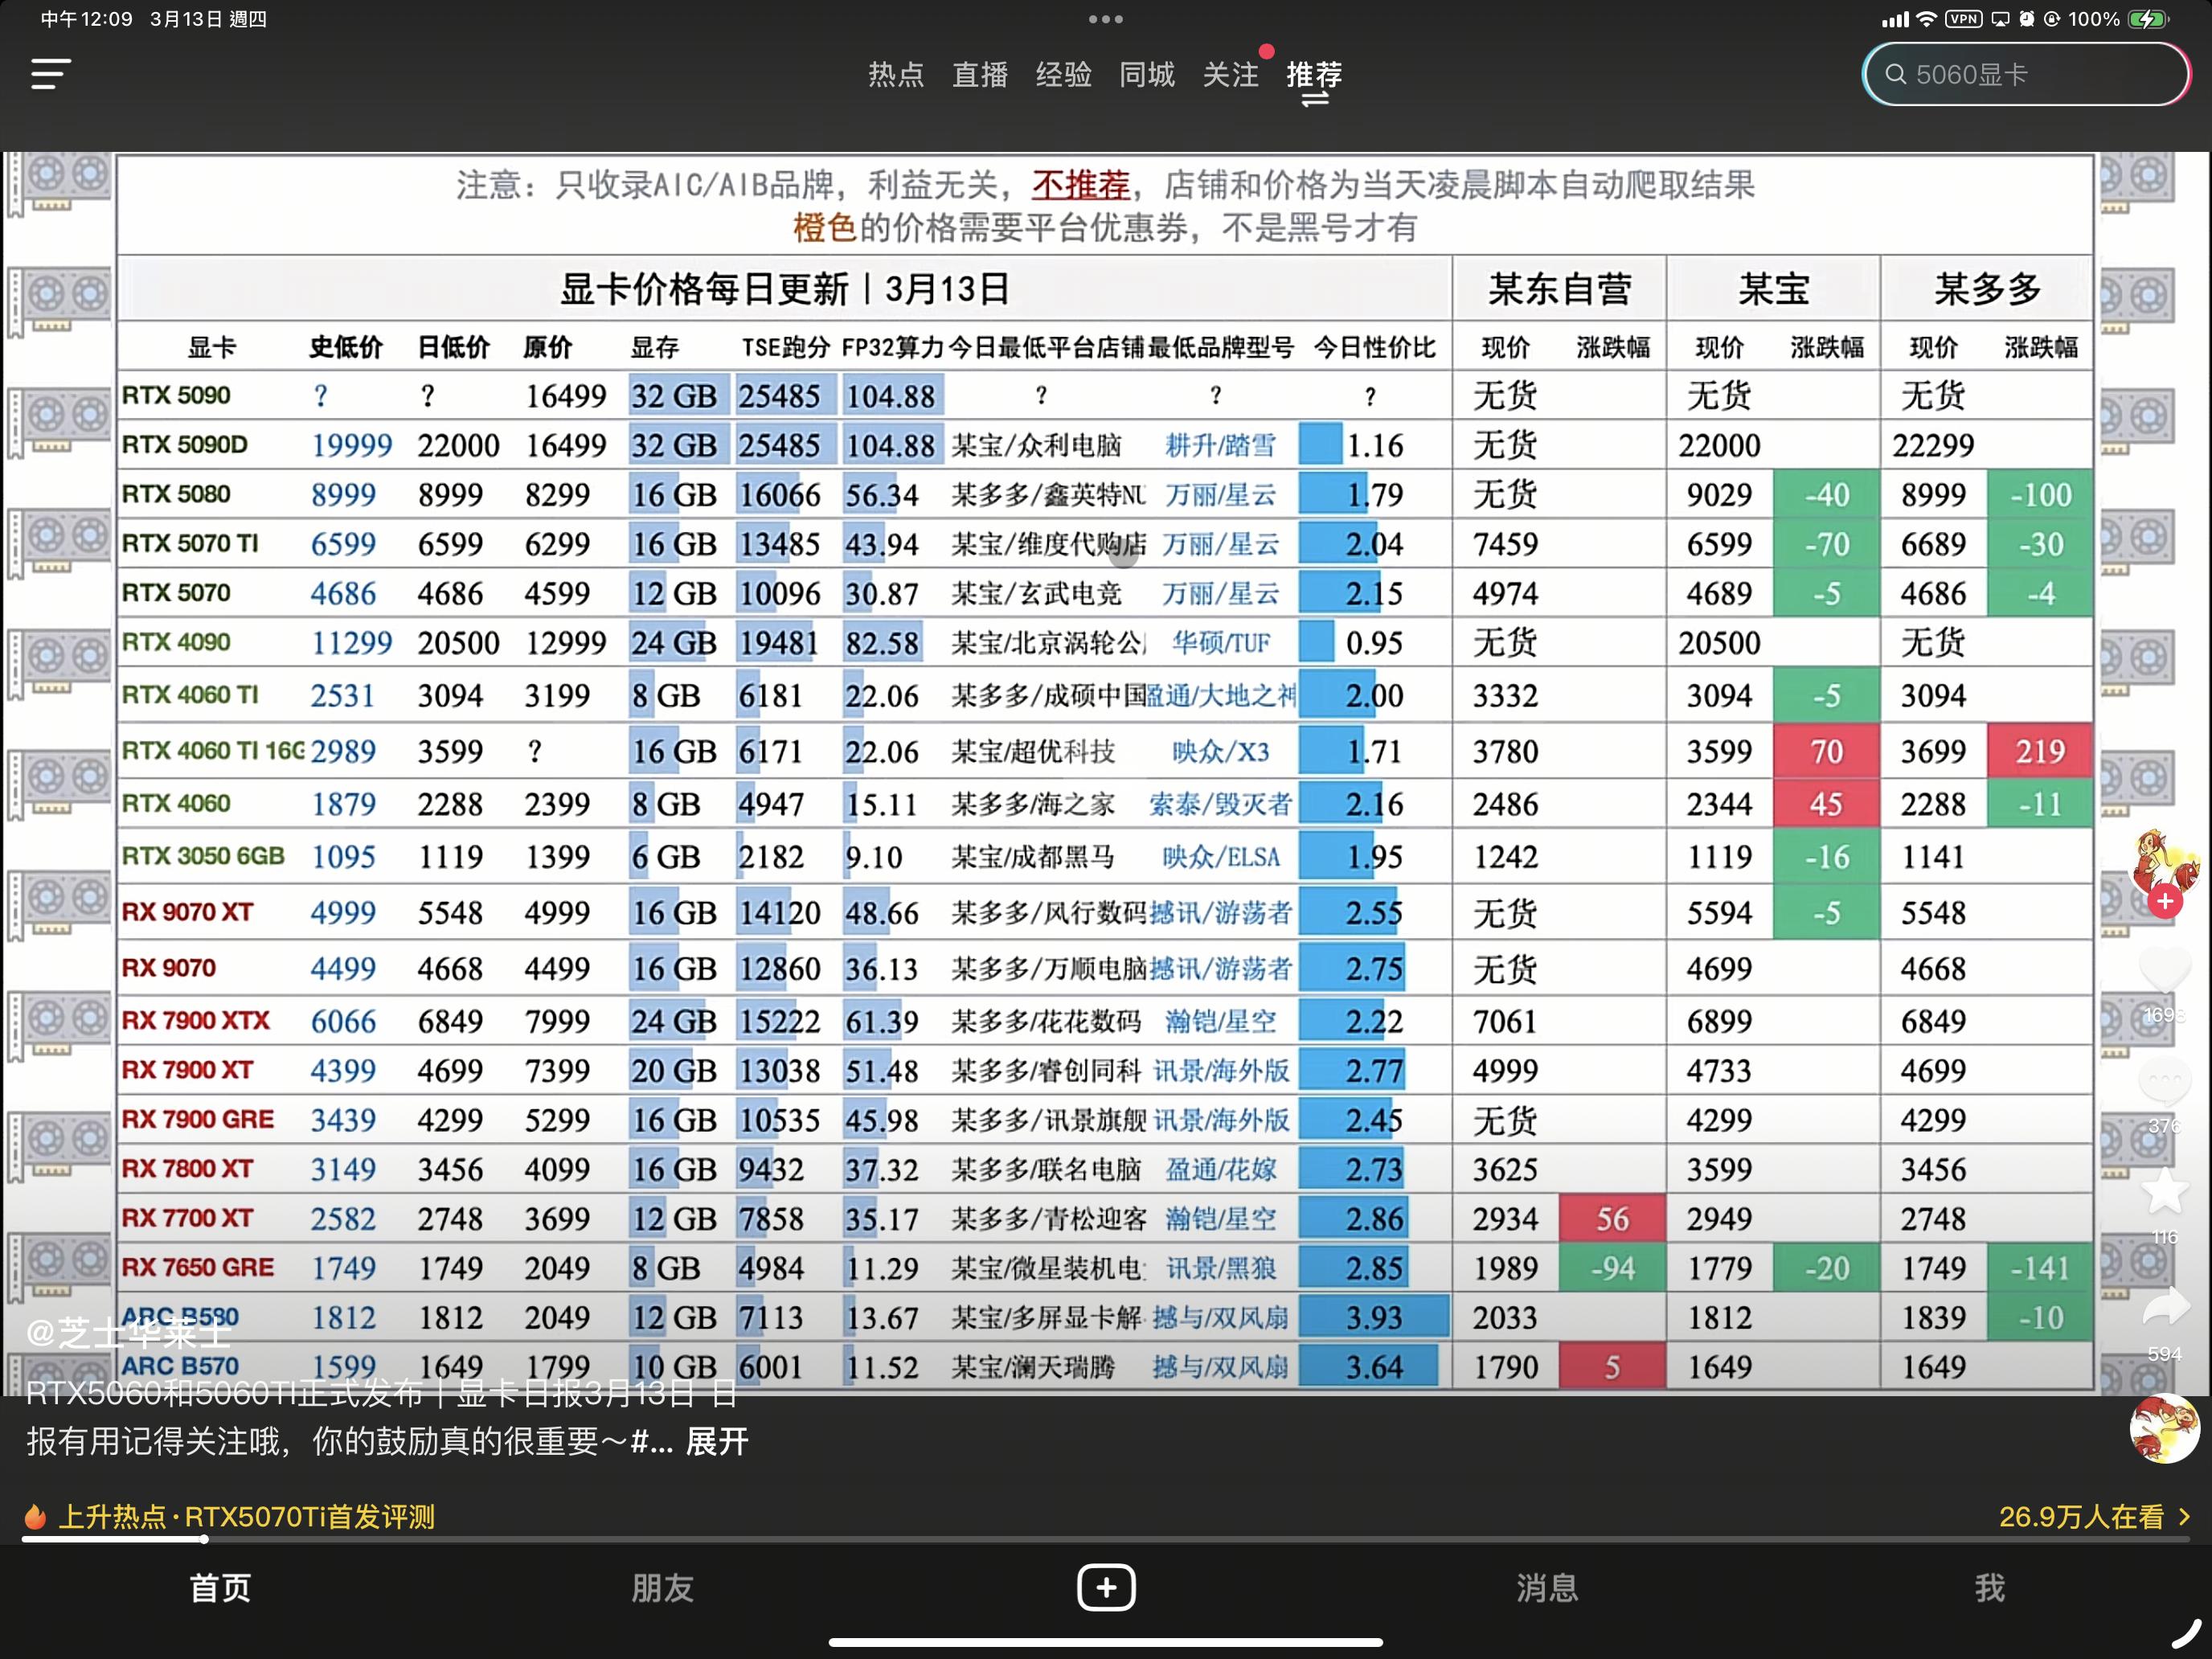Screen dimensions: 2212x1659
Task: Open the hamburger side menu
Action: tap(50, 74)
